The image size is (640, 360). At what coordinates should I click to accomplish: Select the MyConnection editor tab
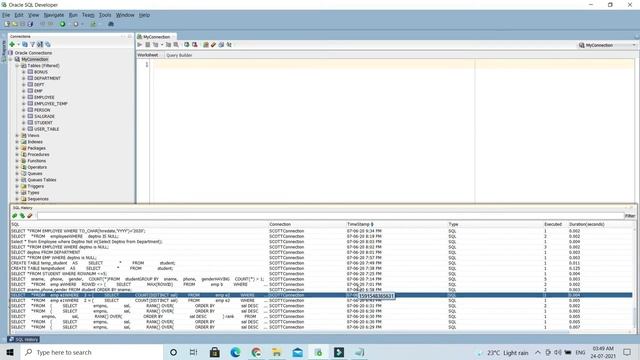click(x=156, y=37)
